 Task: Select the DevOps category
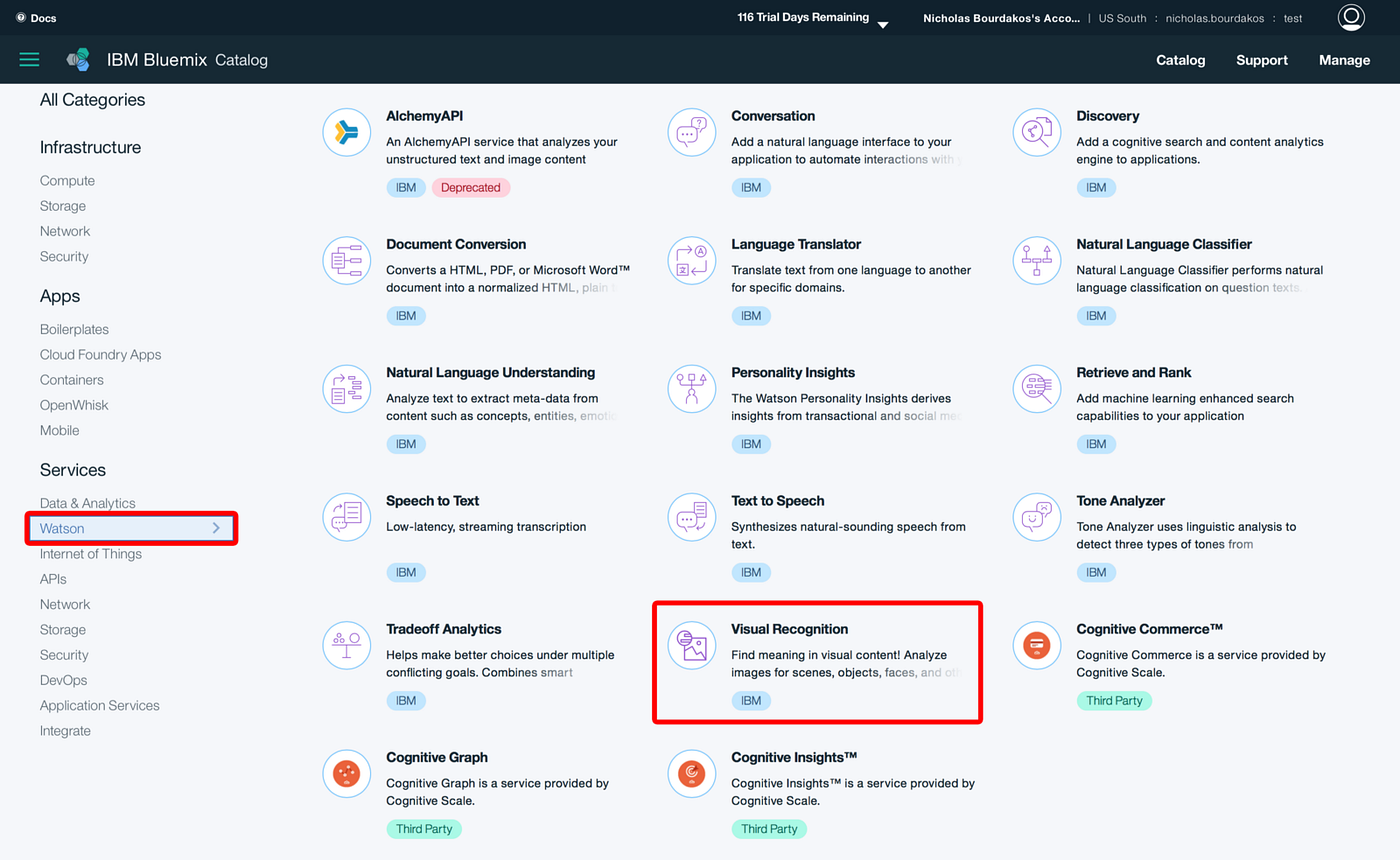[62, 680]
